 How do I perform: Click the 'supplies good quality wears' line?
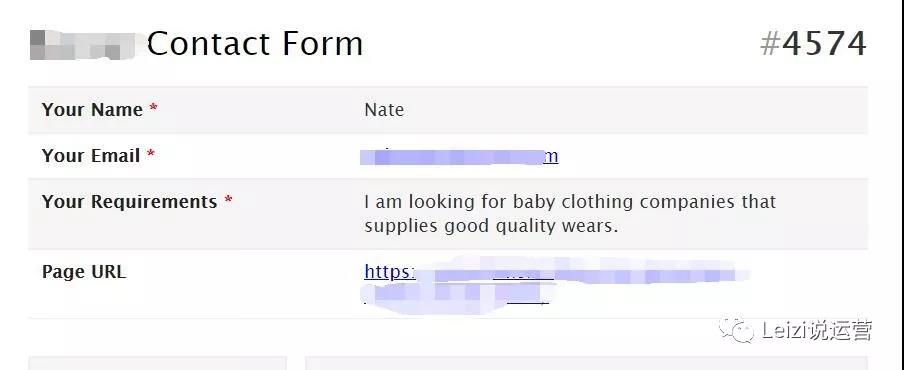pyautogui.click(x=491, y=226)
